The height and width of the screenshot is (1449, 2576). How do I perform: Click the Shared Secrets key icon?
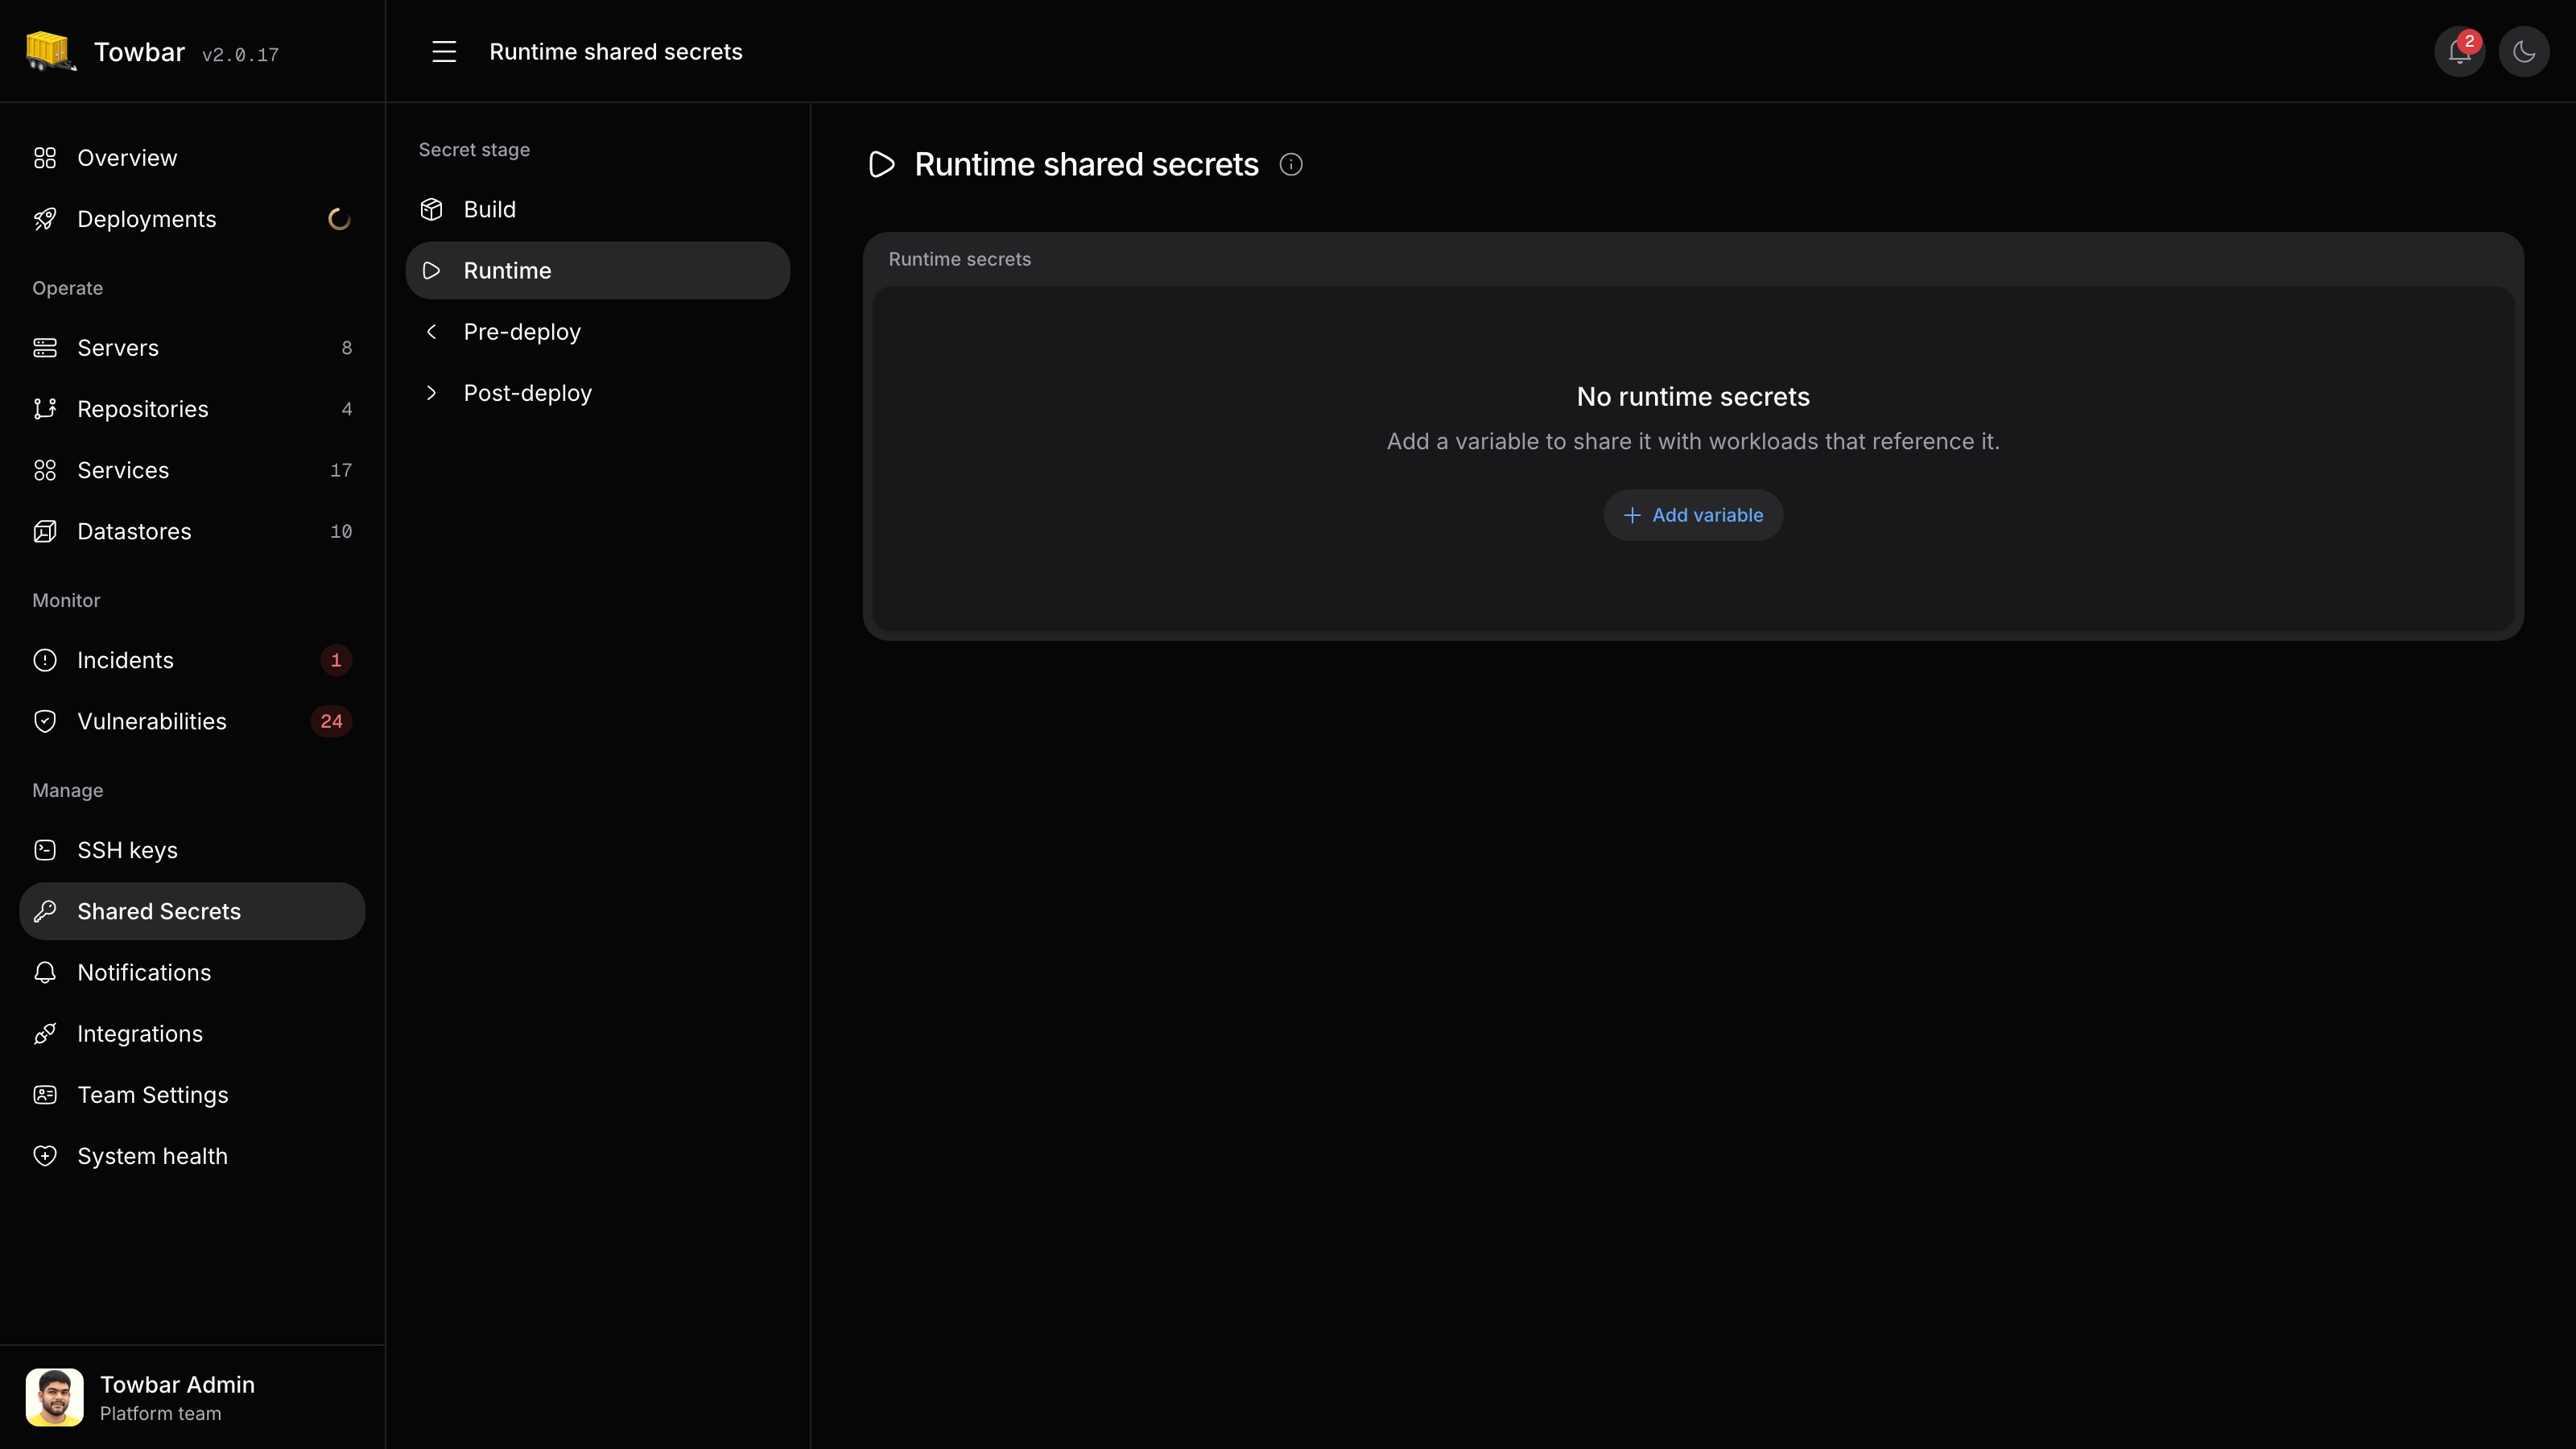[x=45, y=911]
